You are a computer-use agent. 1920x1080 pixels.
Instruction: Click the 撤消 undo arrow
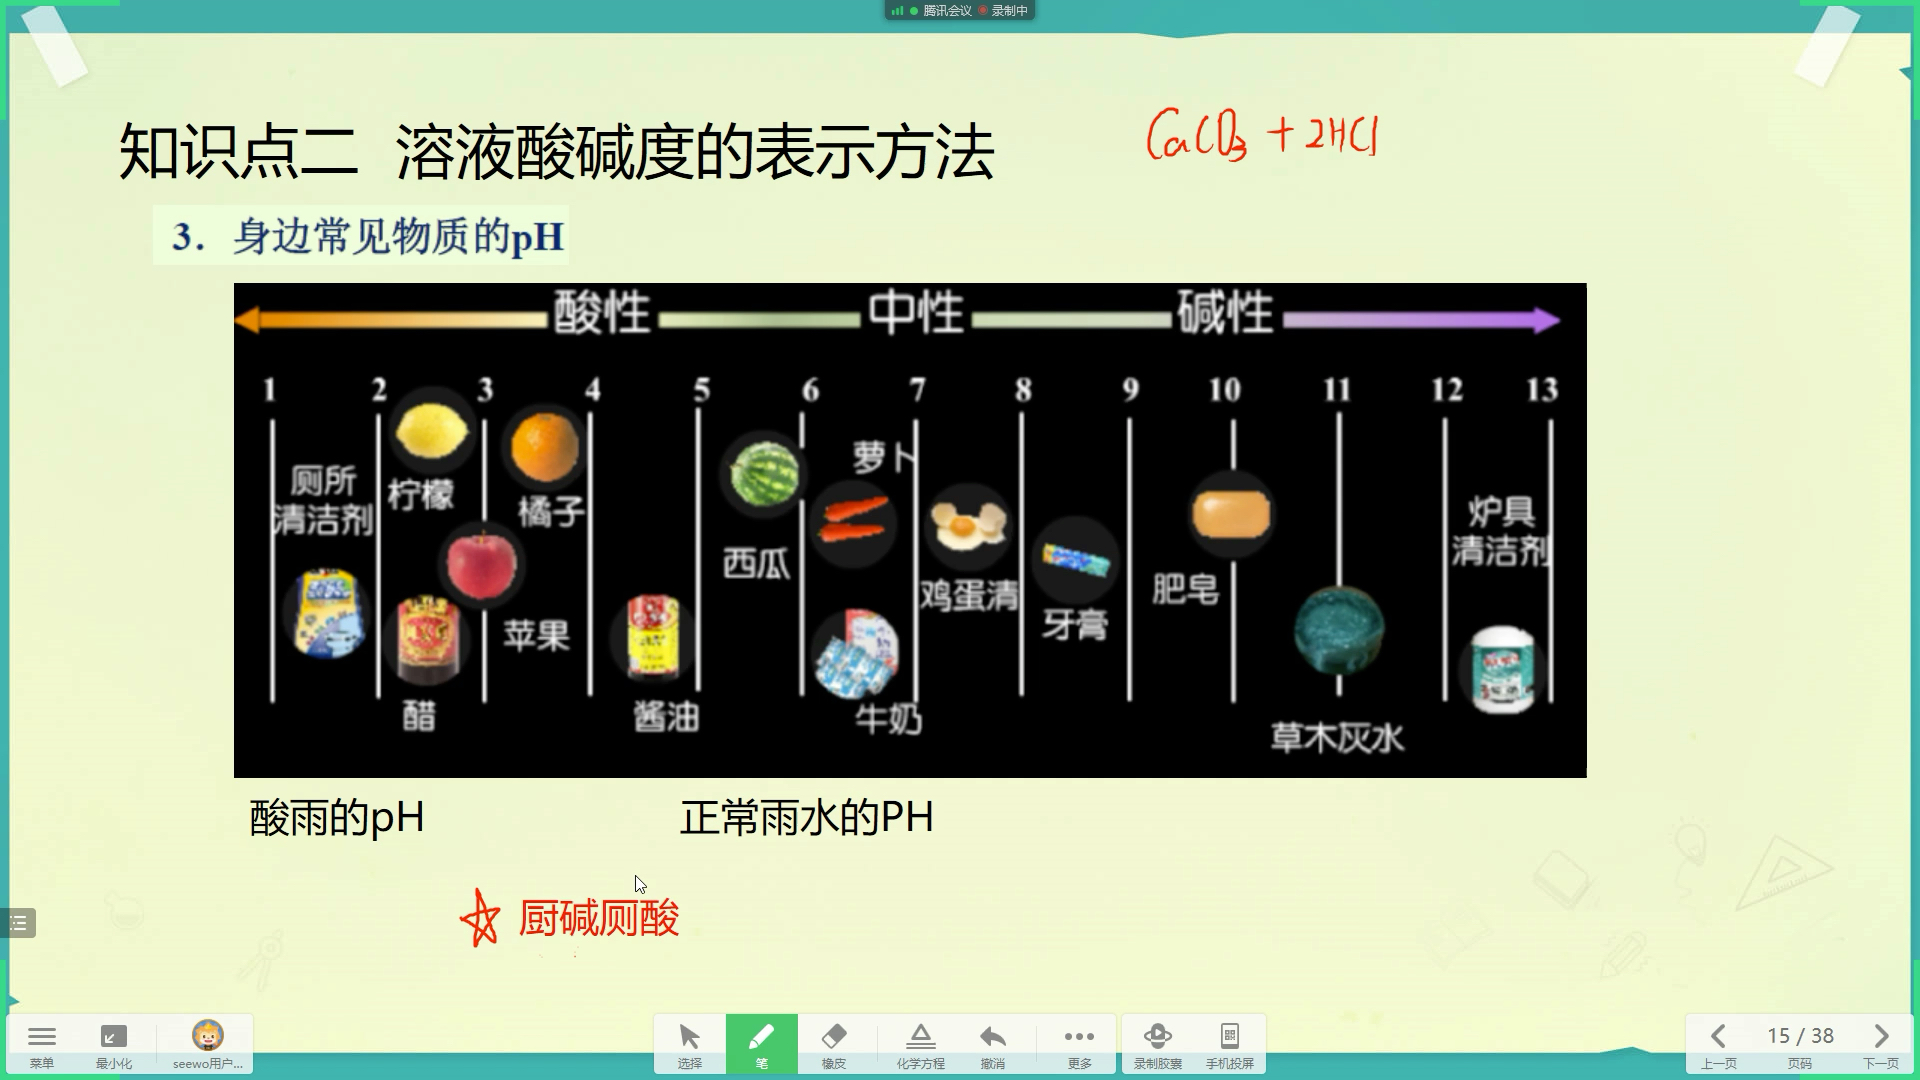click(993, 1044)
